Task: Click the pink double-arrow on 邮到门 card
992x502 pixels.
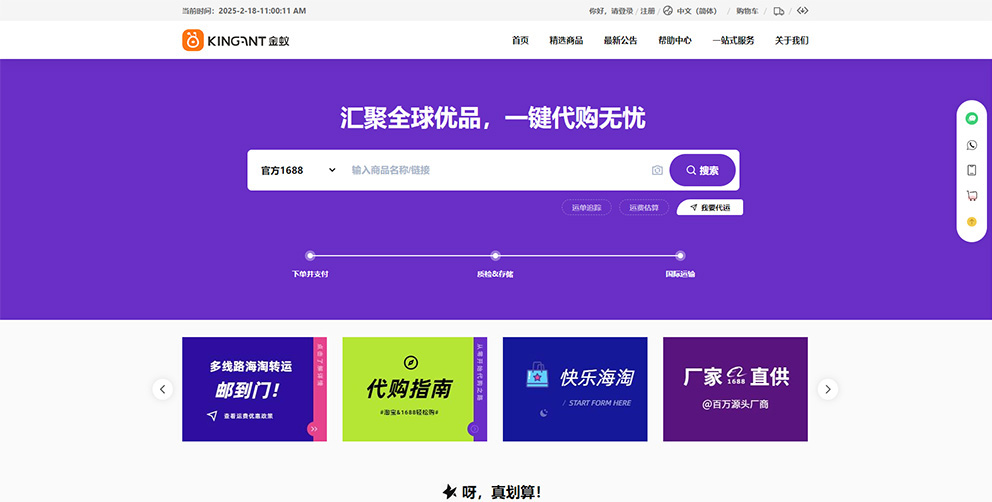Action: pos(314,429)
